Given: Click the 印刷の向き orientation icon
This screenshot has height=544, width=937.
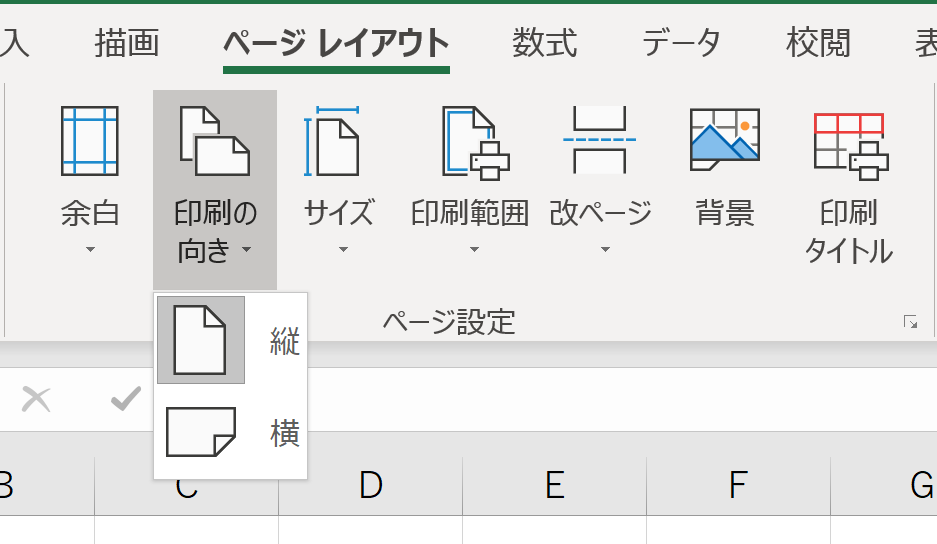Looking at the screenshot, I should click(215, 141).
